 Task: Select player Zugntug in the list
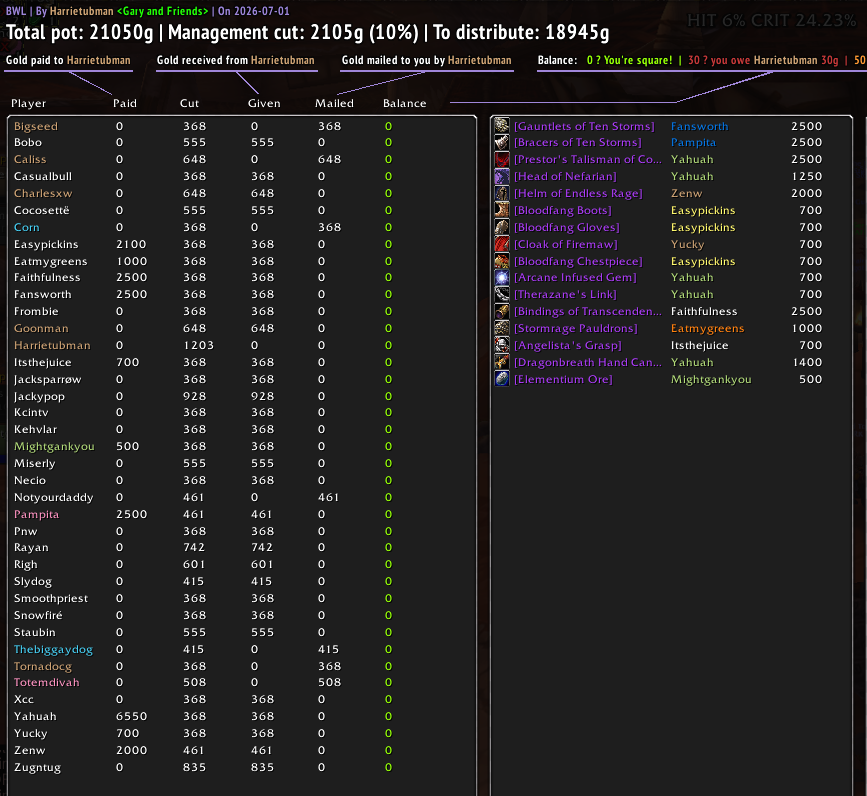(x=38, y=768)
